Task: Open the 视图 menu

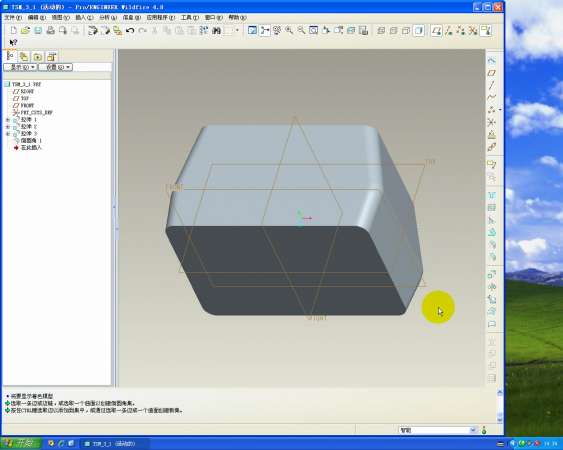Action: (x=60, y=18)
